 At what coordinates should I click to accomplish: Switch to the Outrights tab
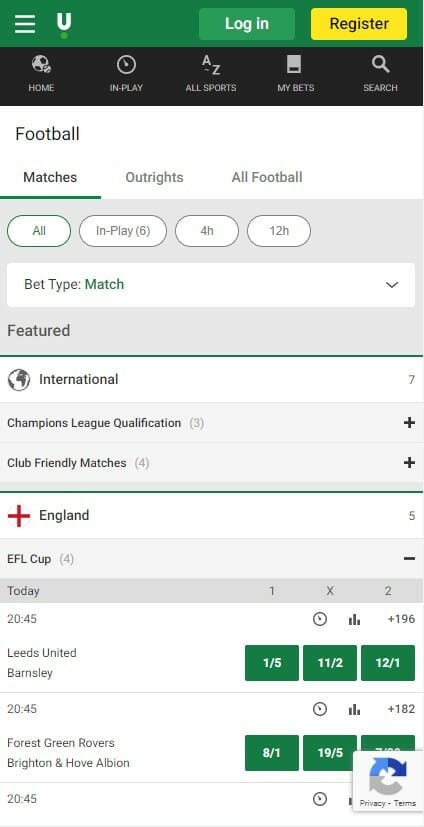click(155, 177)
